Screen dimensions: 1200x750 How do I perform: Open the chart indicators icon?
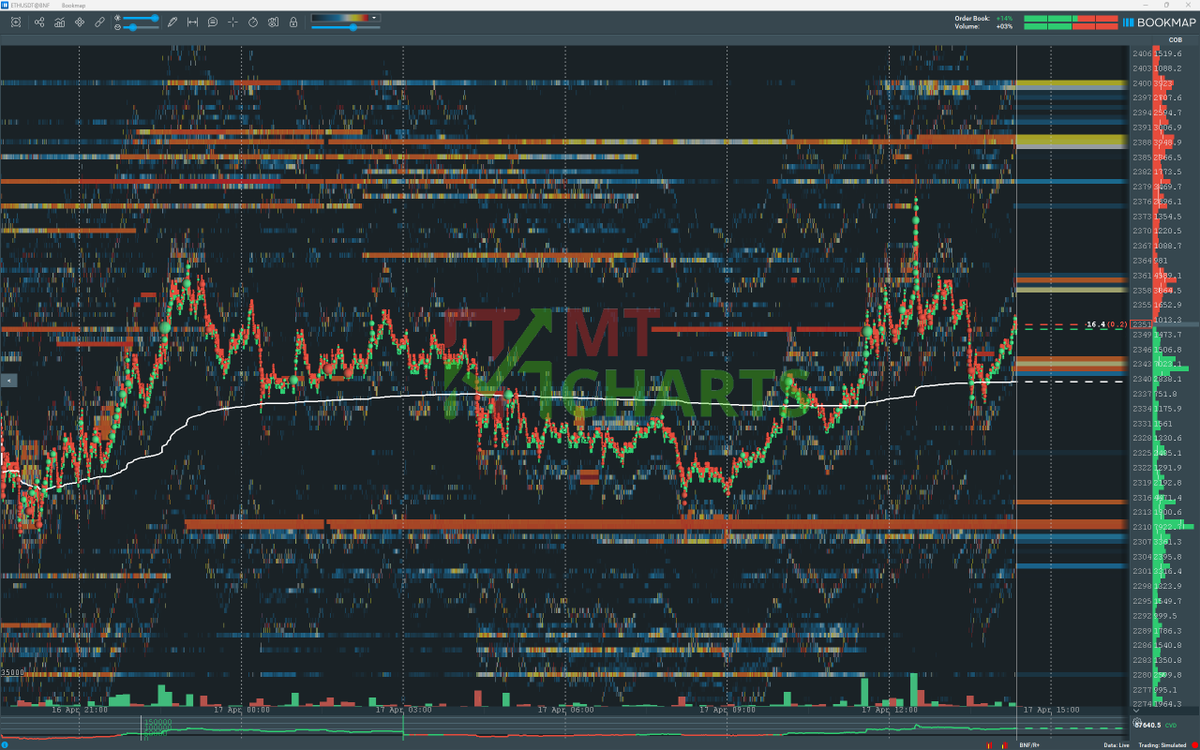point(59,22)
